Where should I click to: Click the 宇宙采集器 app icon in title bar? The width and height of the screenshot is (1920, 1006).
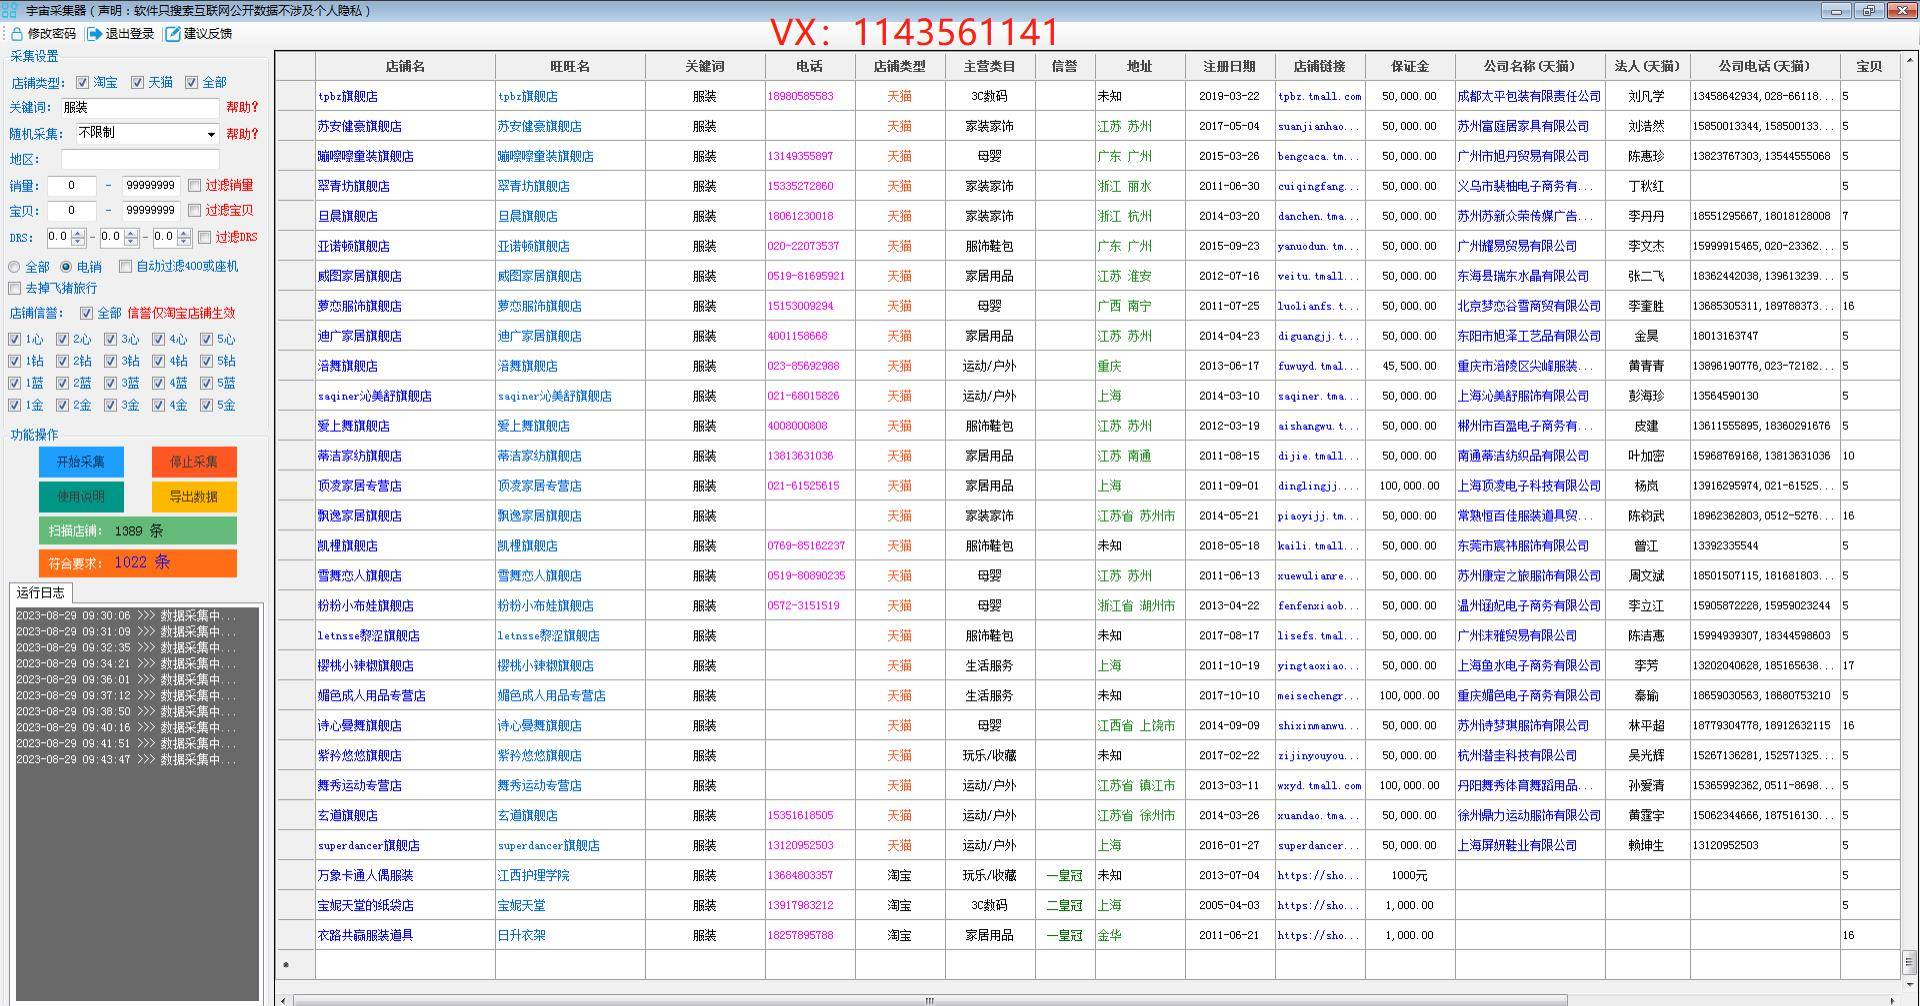point(9,10)
